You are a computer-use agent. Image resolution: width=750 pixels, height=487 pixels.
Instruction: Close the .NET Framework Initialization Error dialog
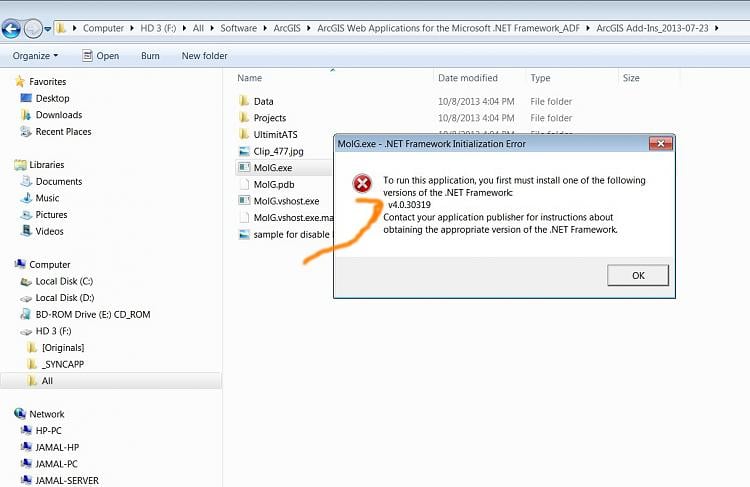[x=661, y=144]
